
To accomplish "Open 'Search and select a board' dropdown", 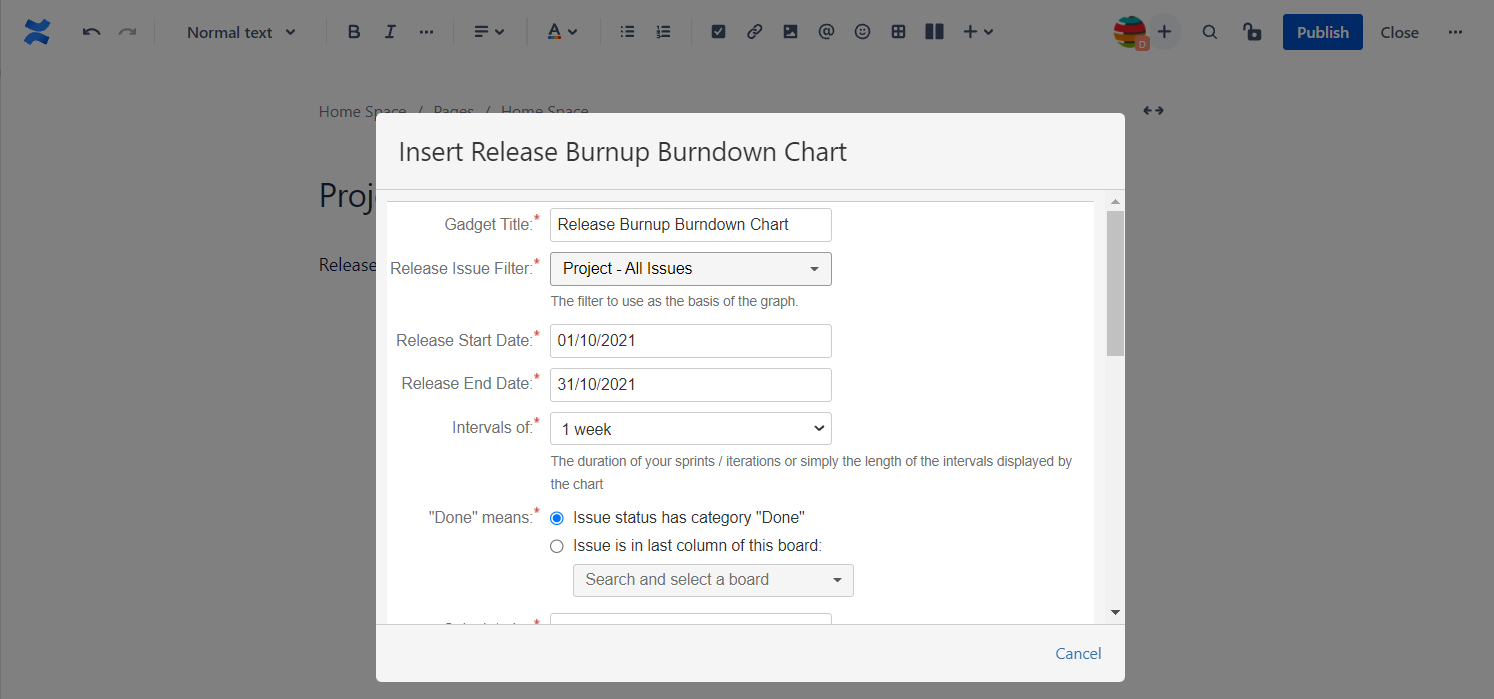I will click(x=712, y=580).
